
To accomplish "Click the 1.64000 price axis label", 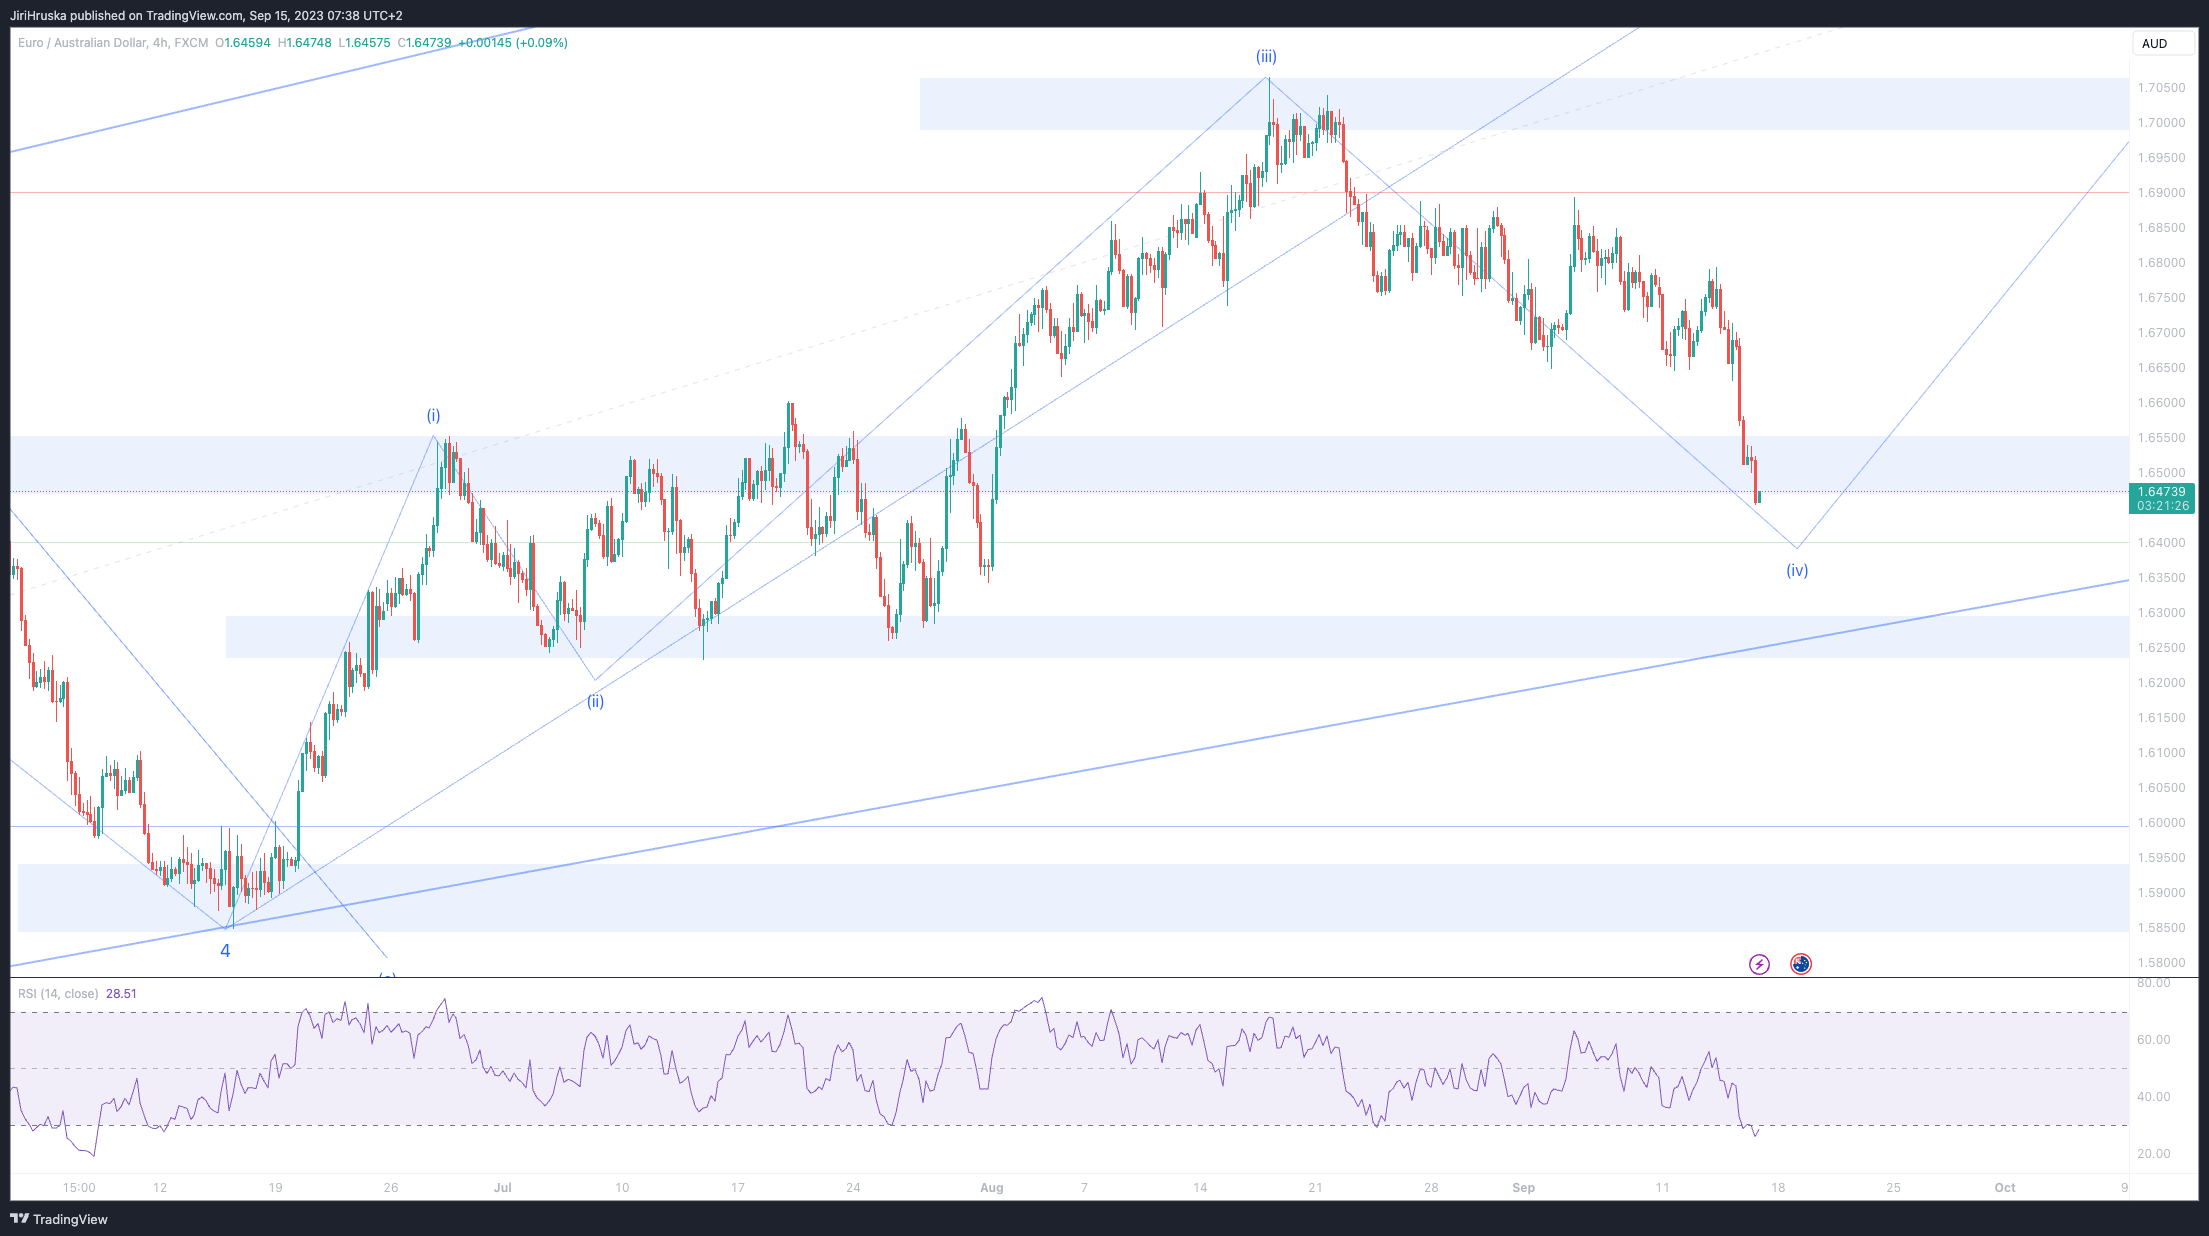I will [2161, 543].
